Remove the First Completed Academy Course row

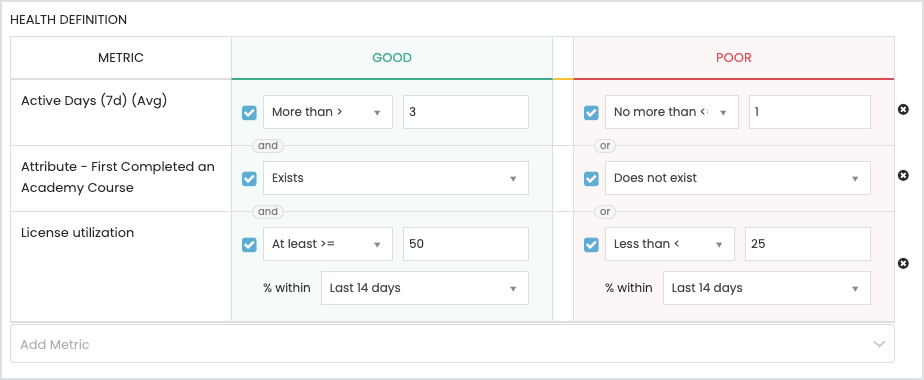(903, 175)
